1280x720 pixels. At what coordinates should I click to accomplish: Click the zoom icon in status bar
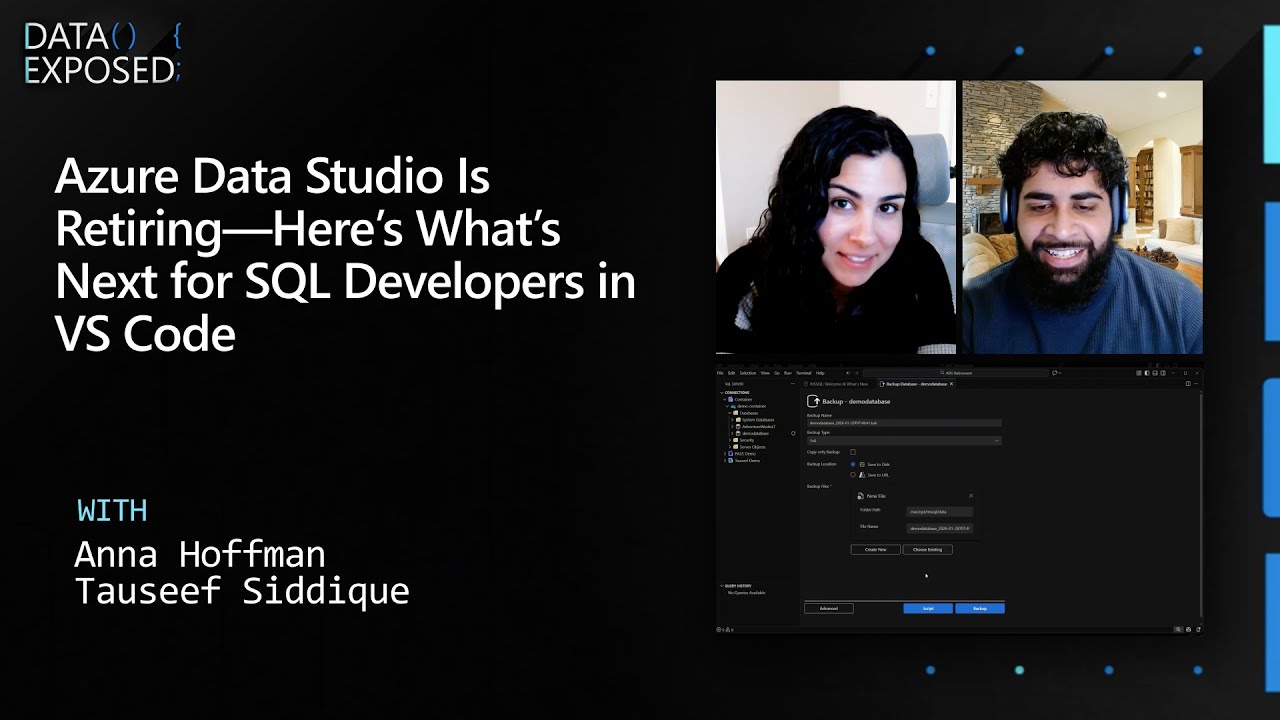[x=1179, y=630]
